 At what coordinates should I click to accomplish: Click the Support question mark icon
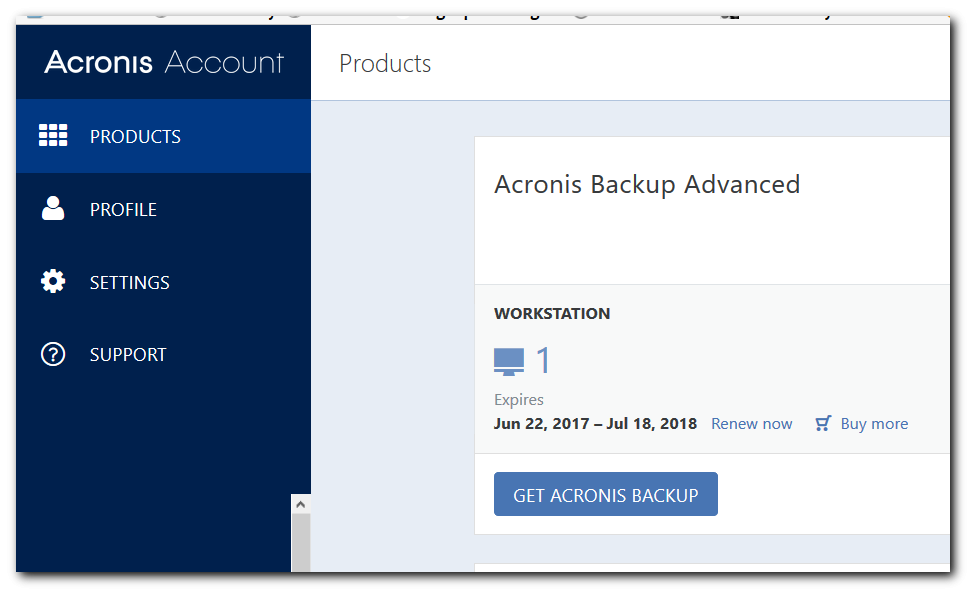click(x=53, y=354)
